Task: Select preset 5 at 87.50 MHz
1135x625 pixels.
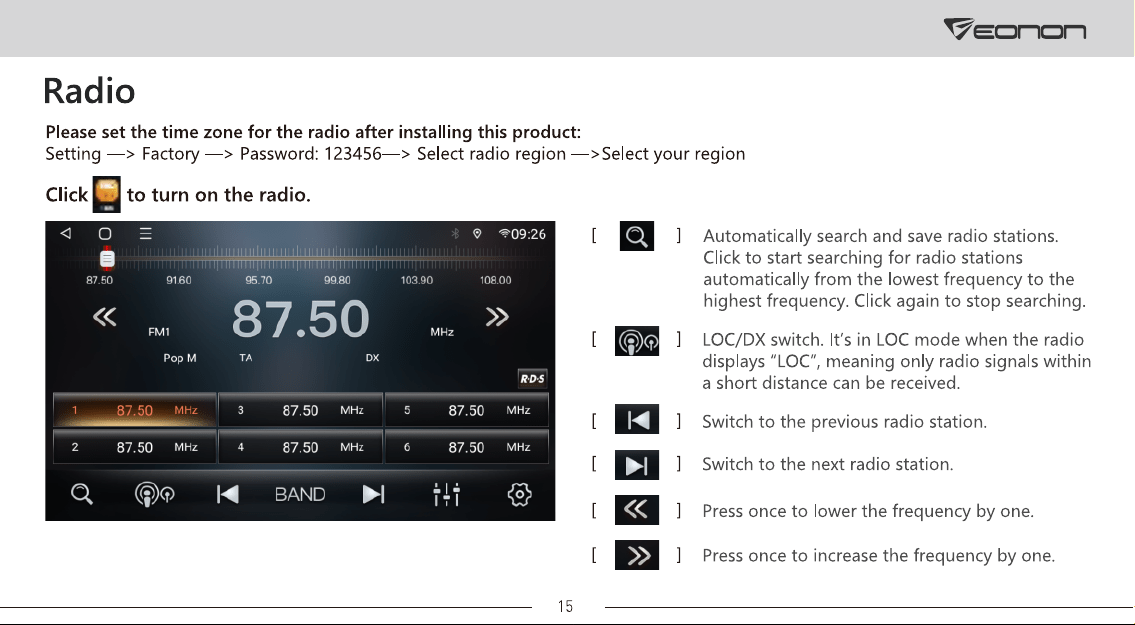Action: coord(467,410)
